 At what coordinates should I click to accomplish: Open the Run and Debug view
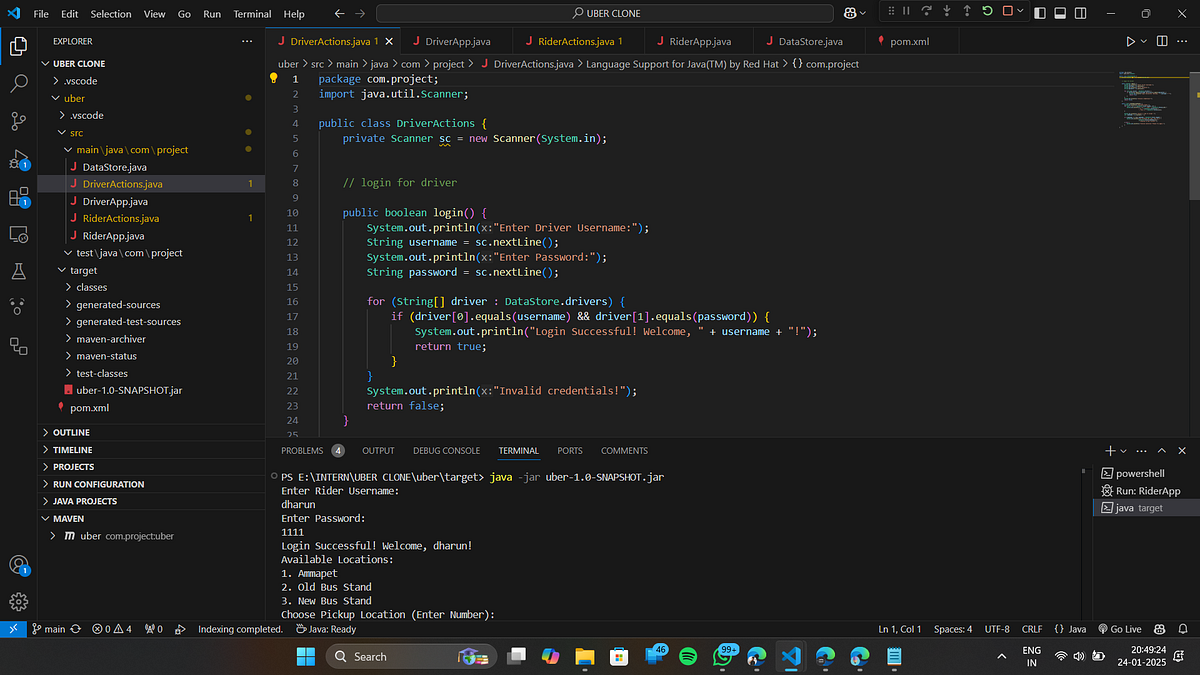point(19,160)
